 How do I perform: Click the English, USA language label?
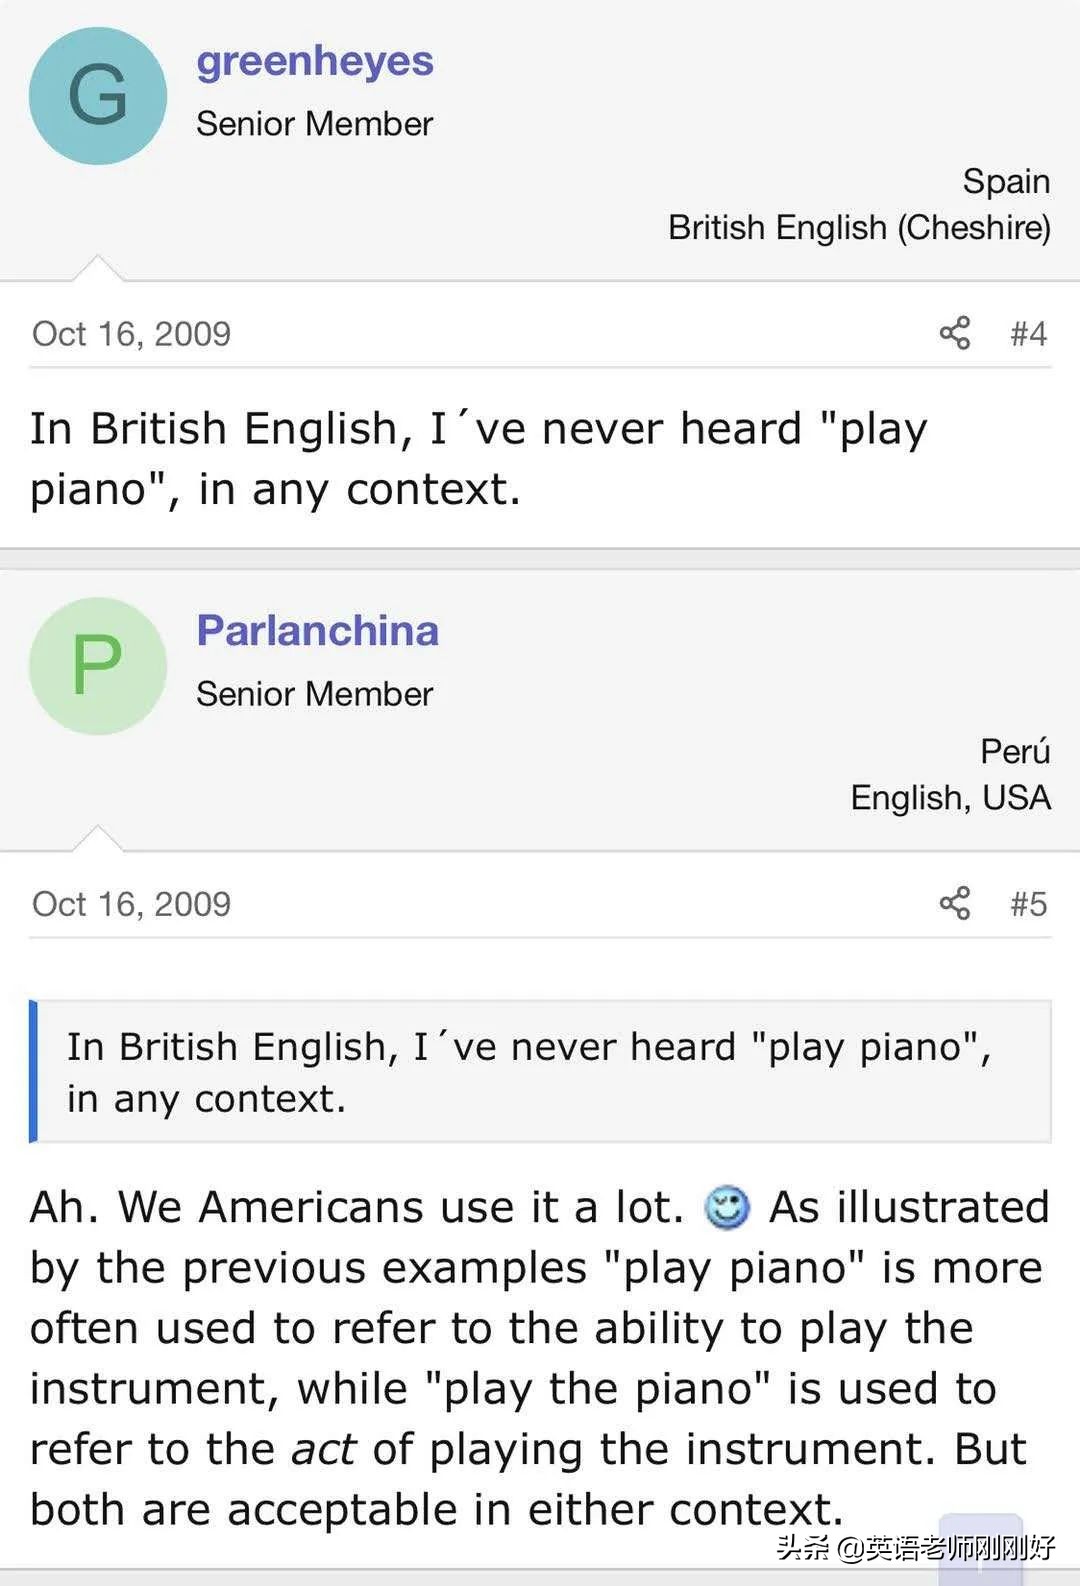950,798
